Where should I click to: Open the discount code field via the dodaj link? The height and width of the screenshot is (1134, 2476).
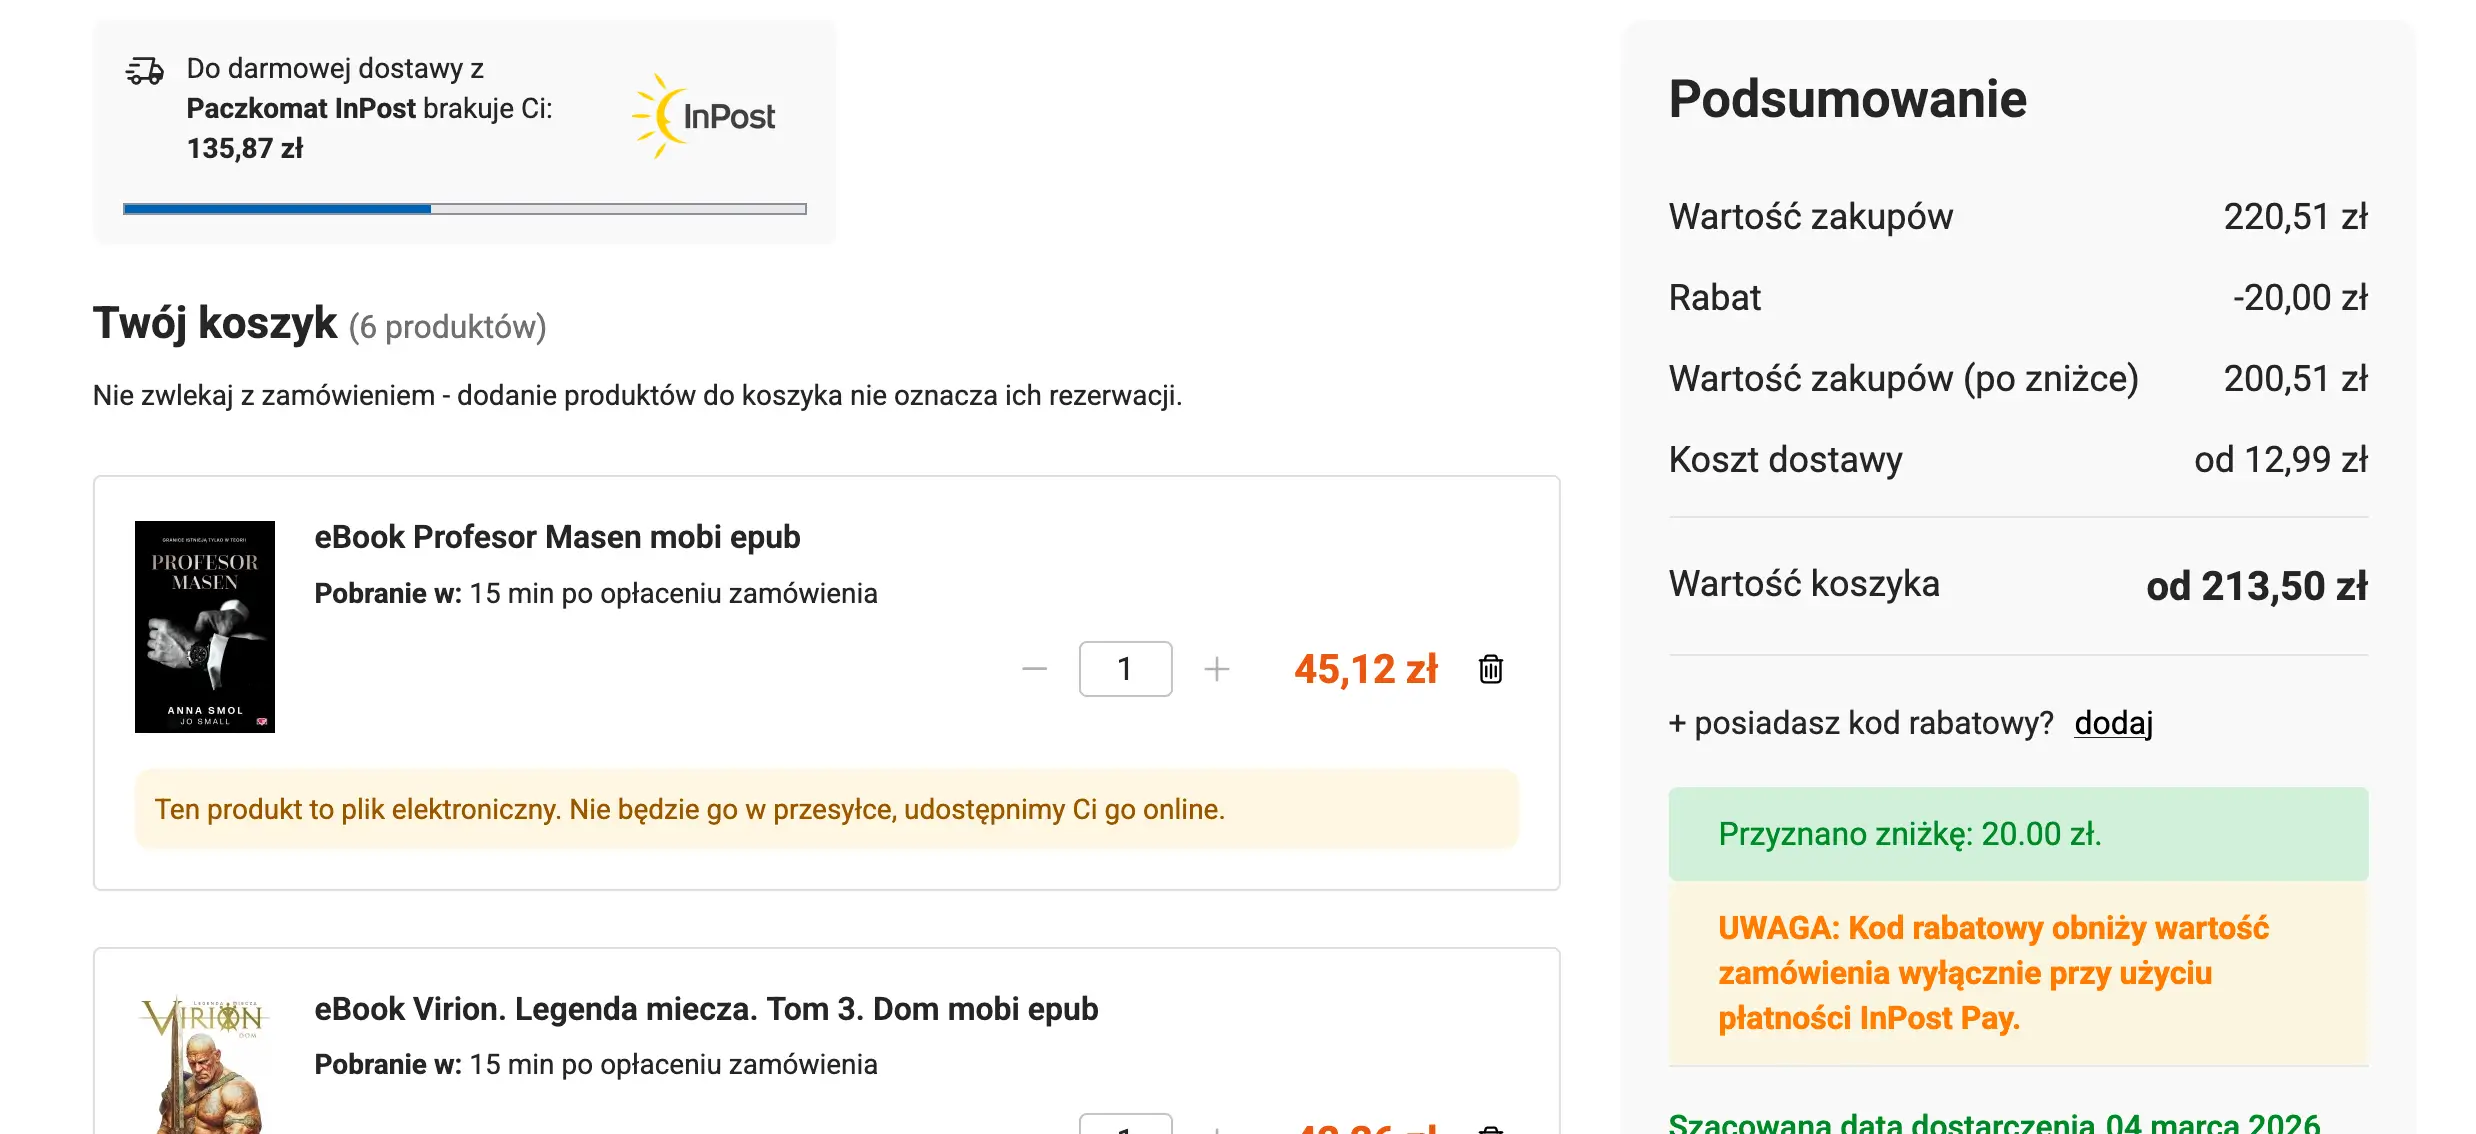[x=2112, y=723]
